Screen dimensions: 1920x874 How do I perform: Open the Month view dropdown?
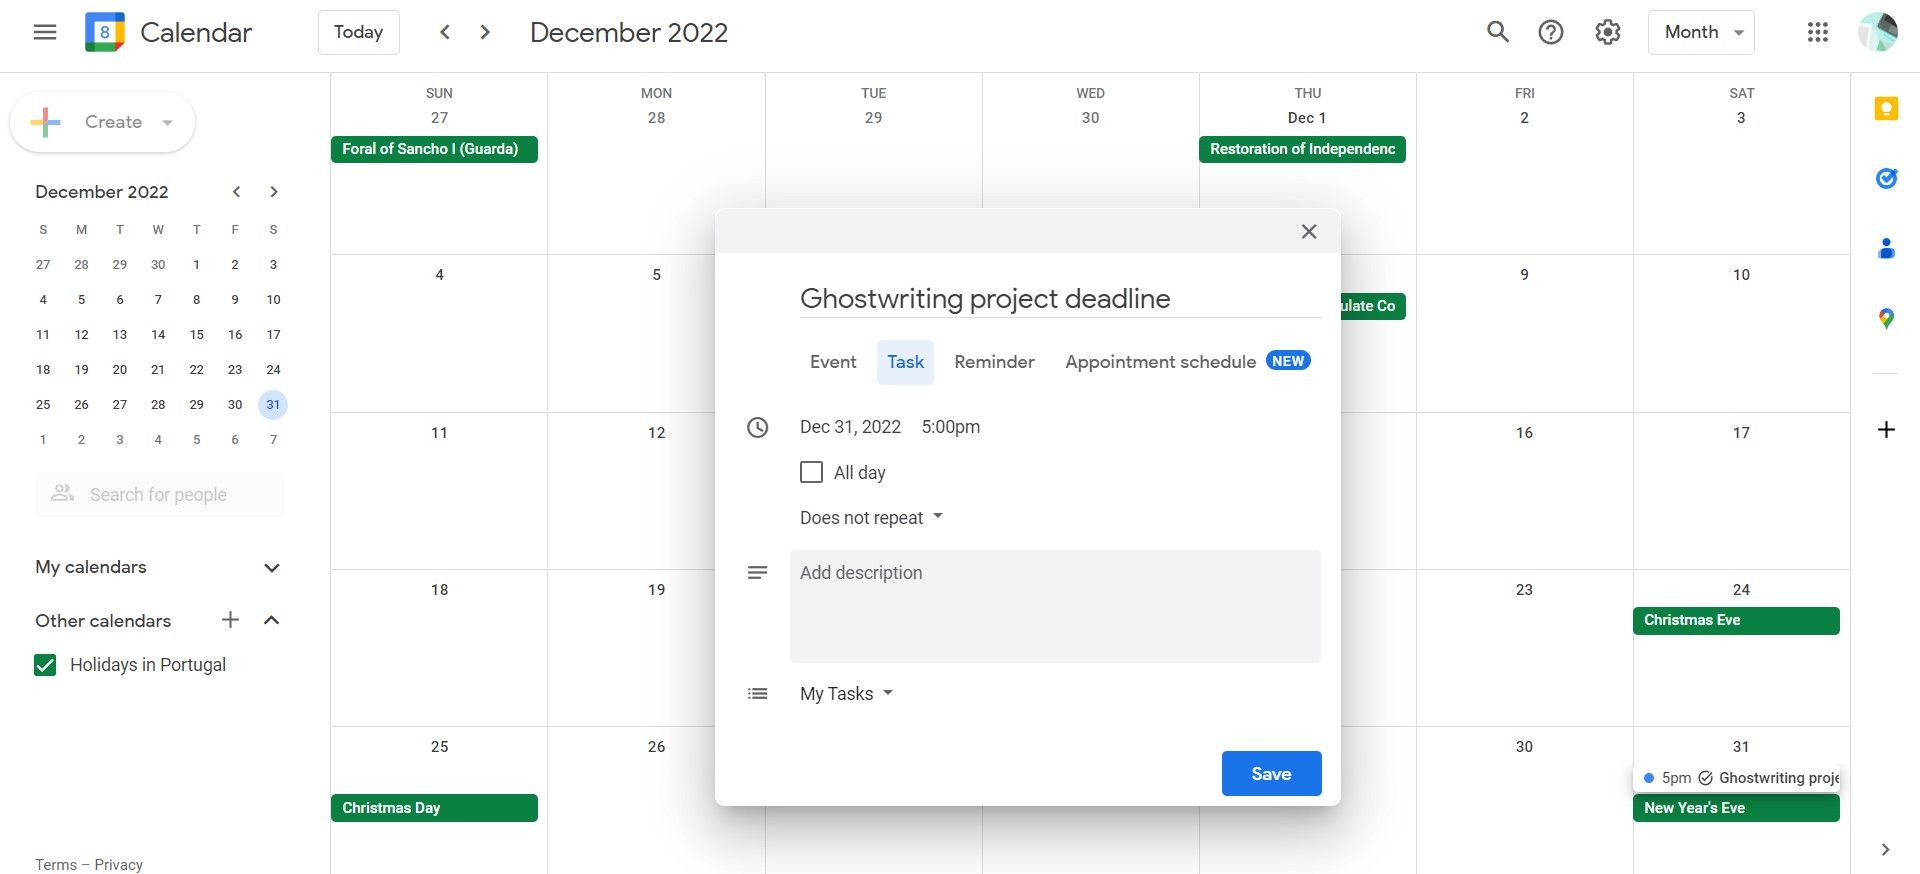pos(1701,32)
